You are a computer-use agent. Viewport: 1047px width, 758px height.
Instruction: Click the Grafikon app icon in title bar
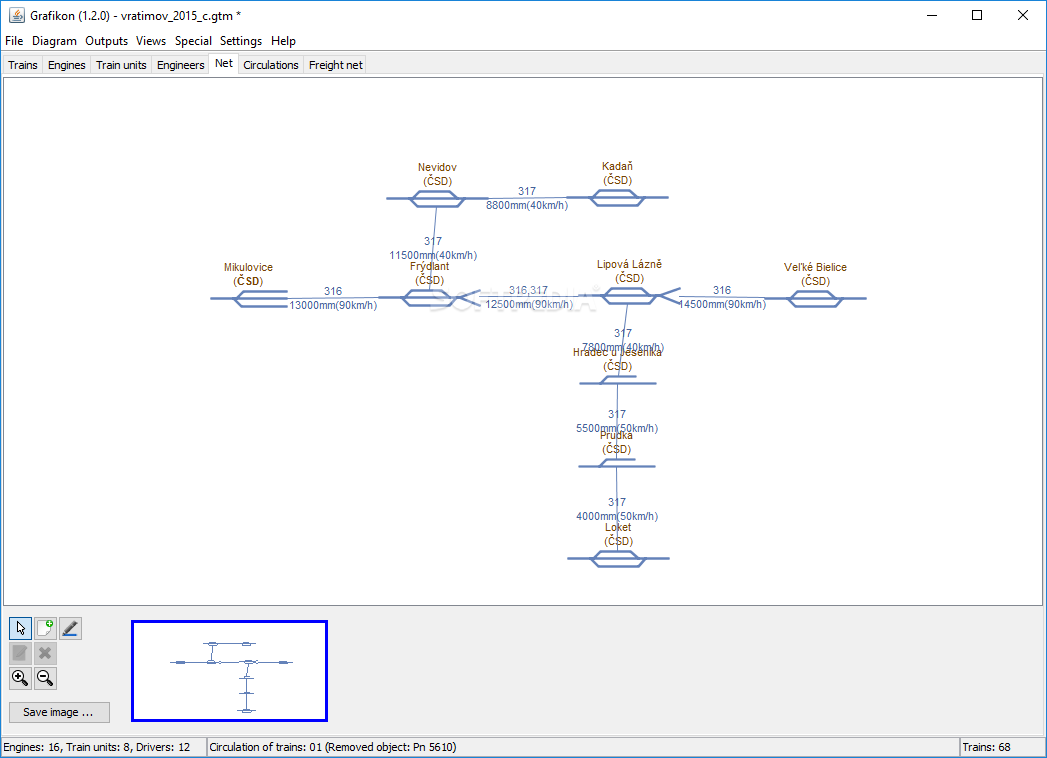click(16, 15)
